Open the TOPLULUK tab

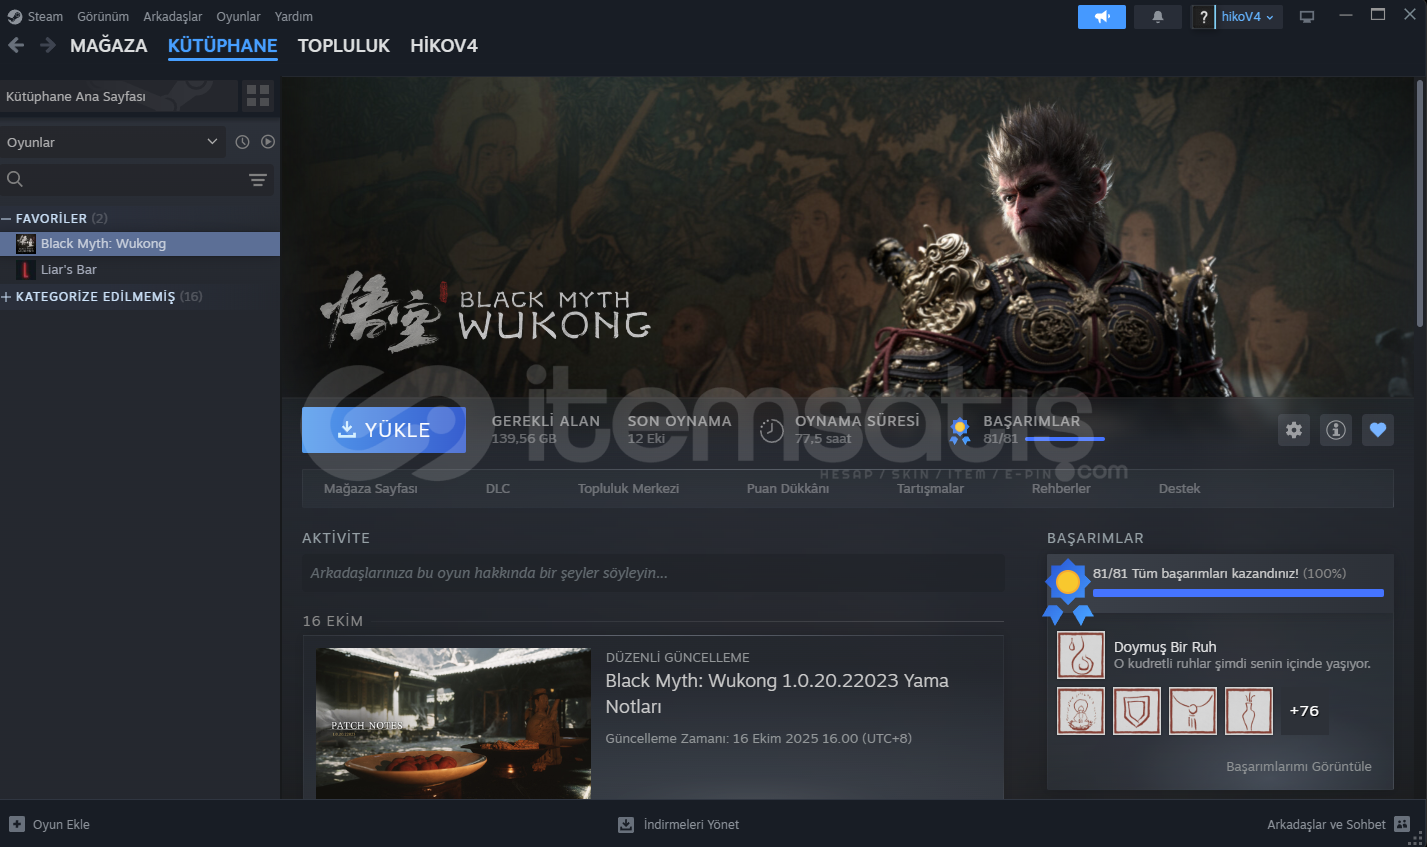[x=344, y=46]
